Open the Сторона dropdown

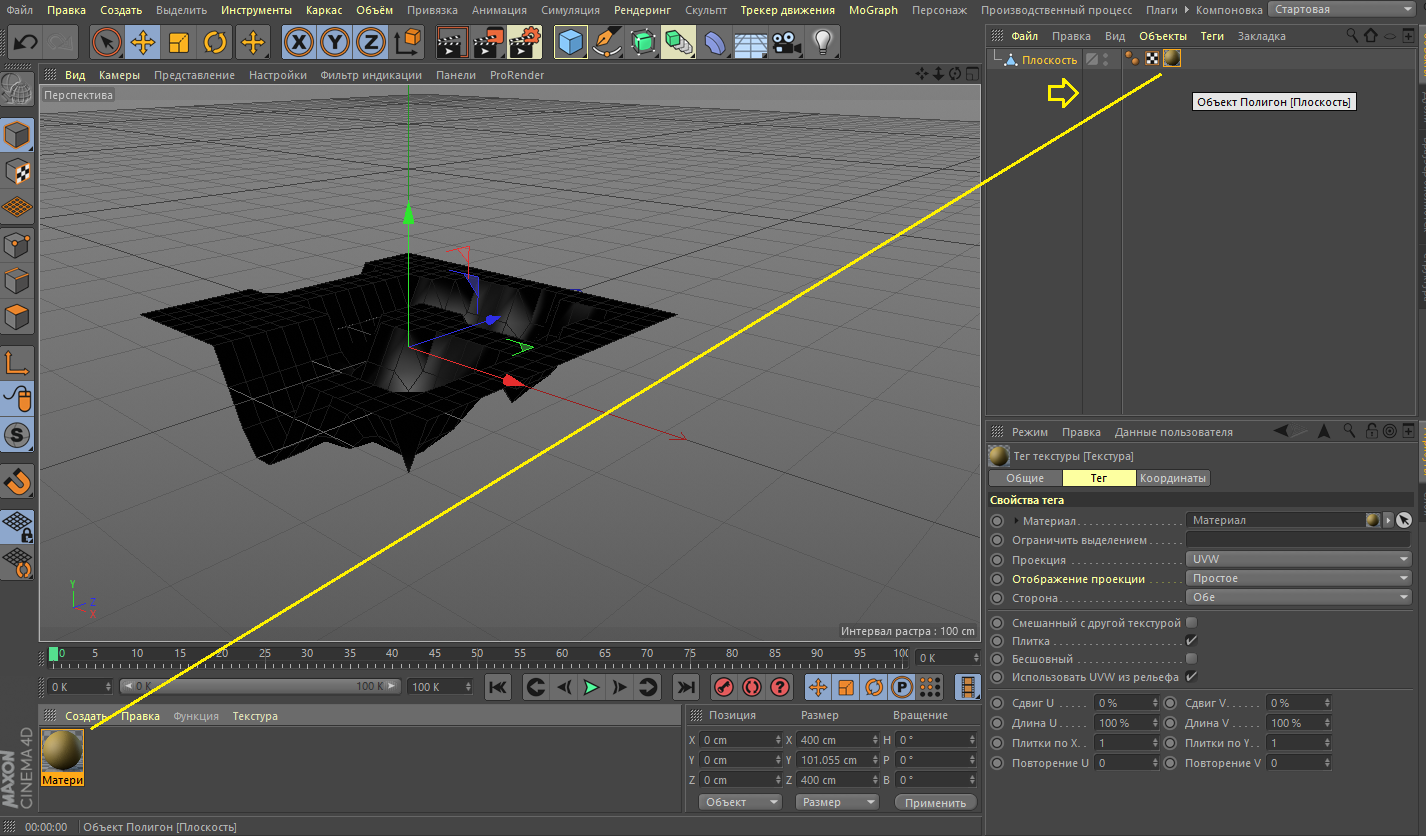pos(1299,598)
